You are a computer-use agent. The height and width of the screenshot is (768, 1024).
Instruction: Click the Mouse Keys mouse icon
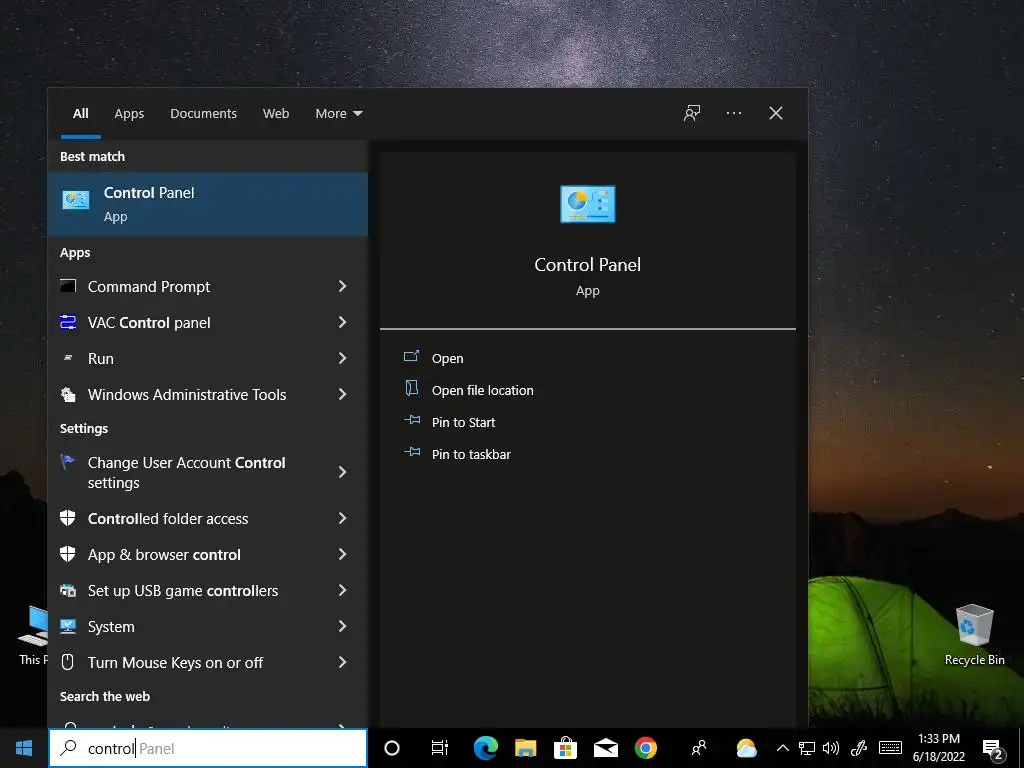[67, 662]
